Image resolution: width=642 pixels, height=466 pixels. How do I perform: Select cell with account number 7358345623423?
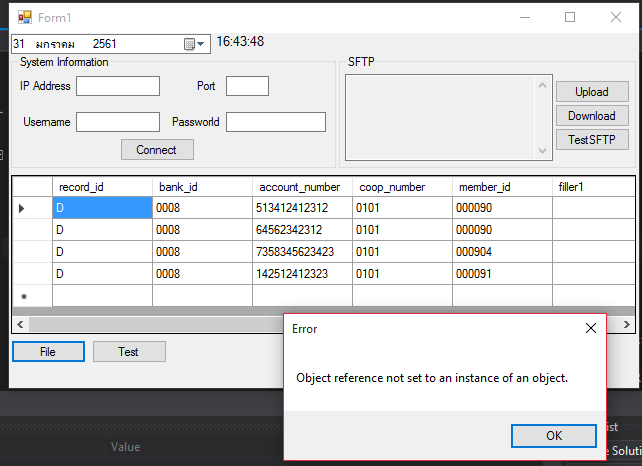coord(302,252)
